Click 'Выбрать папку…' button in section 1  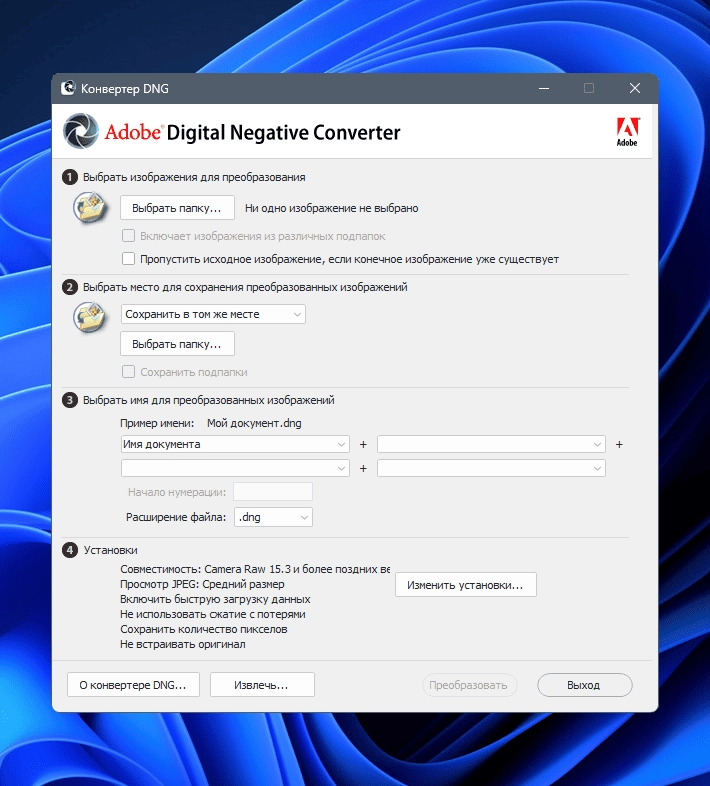[177, 208]
